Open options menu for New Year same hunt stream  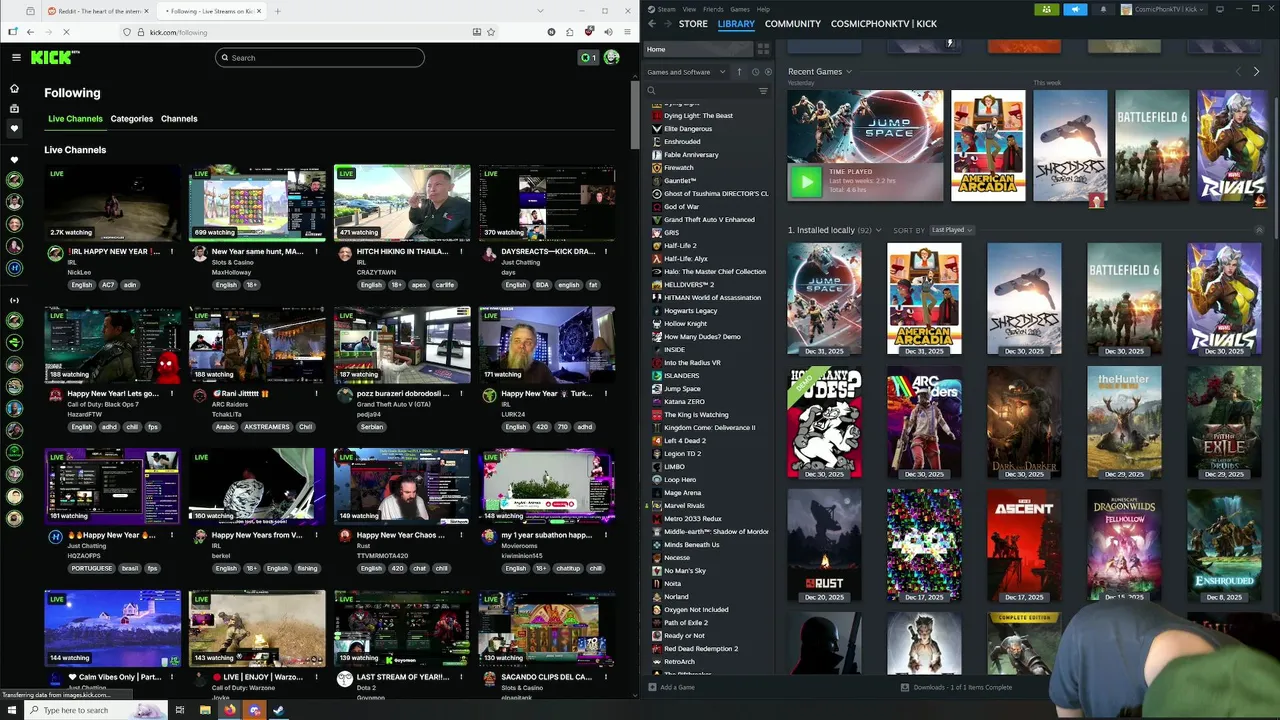click(316, 252)
